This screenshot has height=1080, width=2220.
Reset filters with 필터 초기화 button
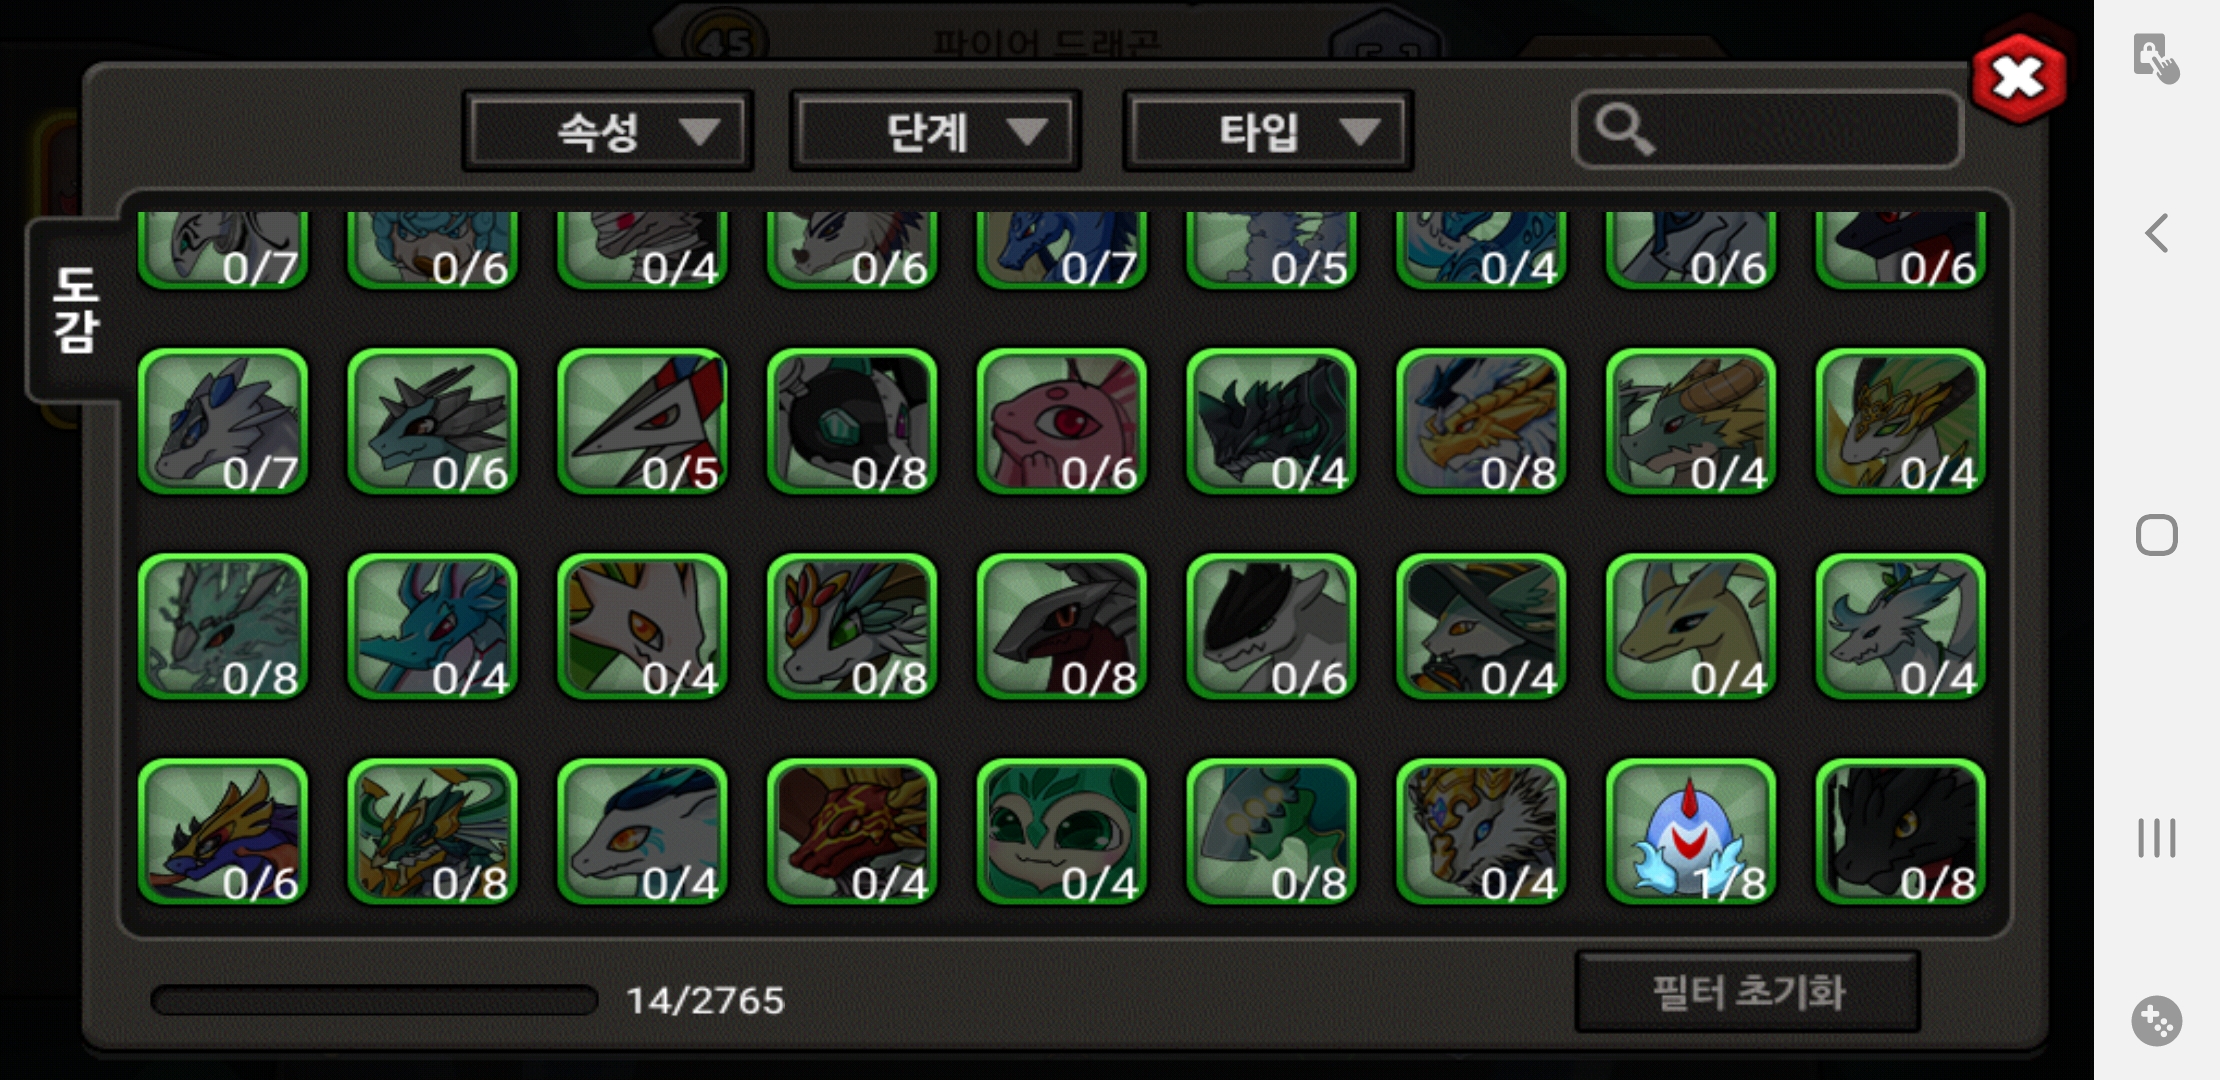[1748, 992]
